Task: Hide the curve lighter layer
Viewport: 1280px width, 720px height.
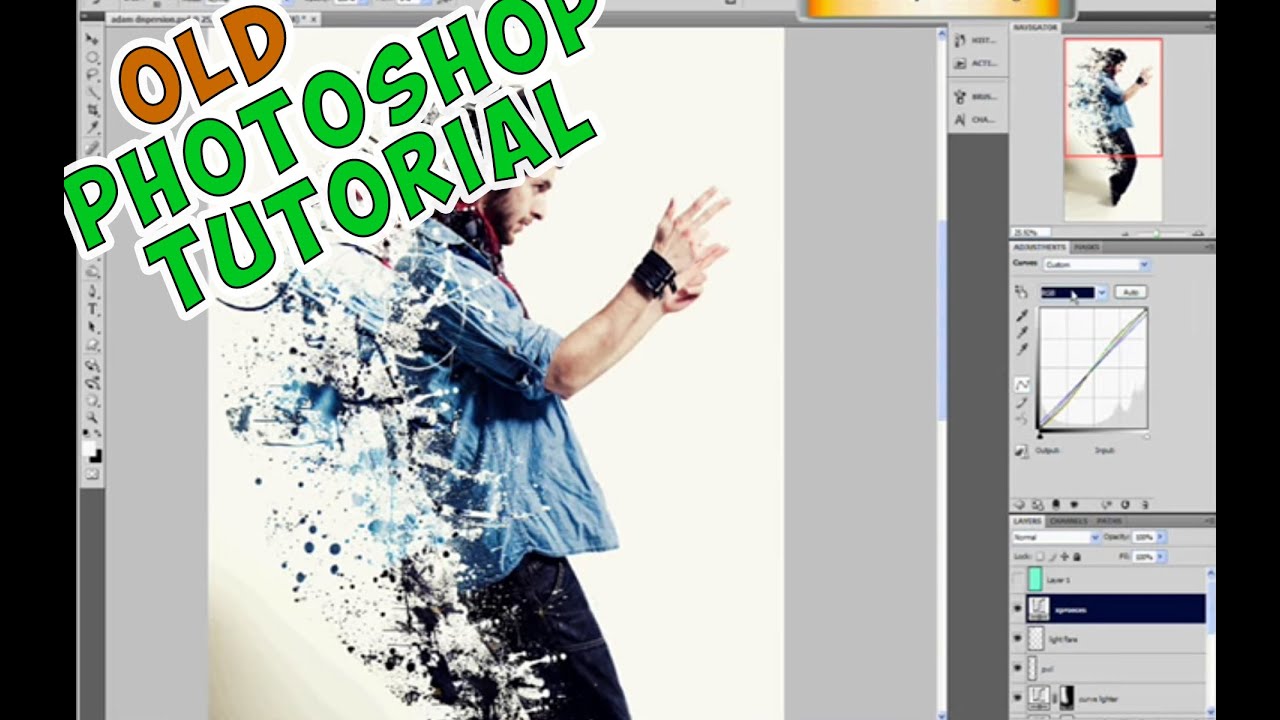Action: 1018,697
